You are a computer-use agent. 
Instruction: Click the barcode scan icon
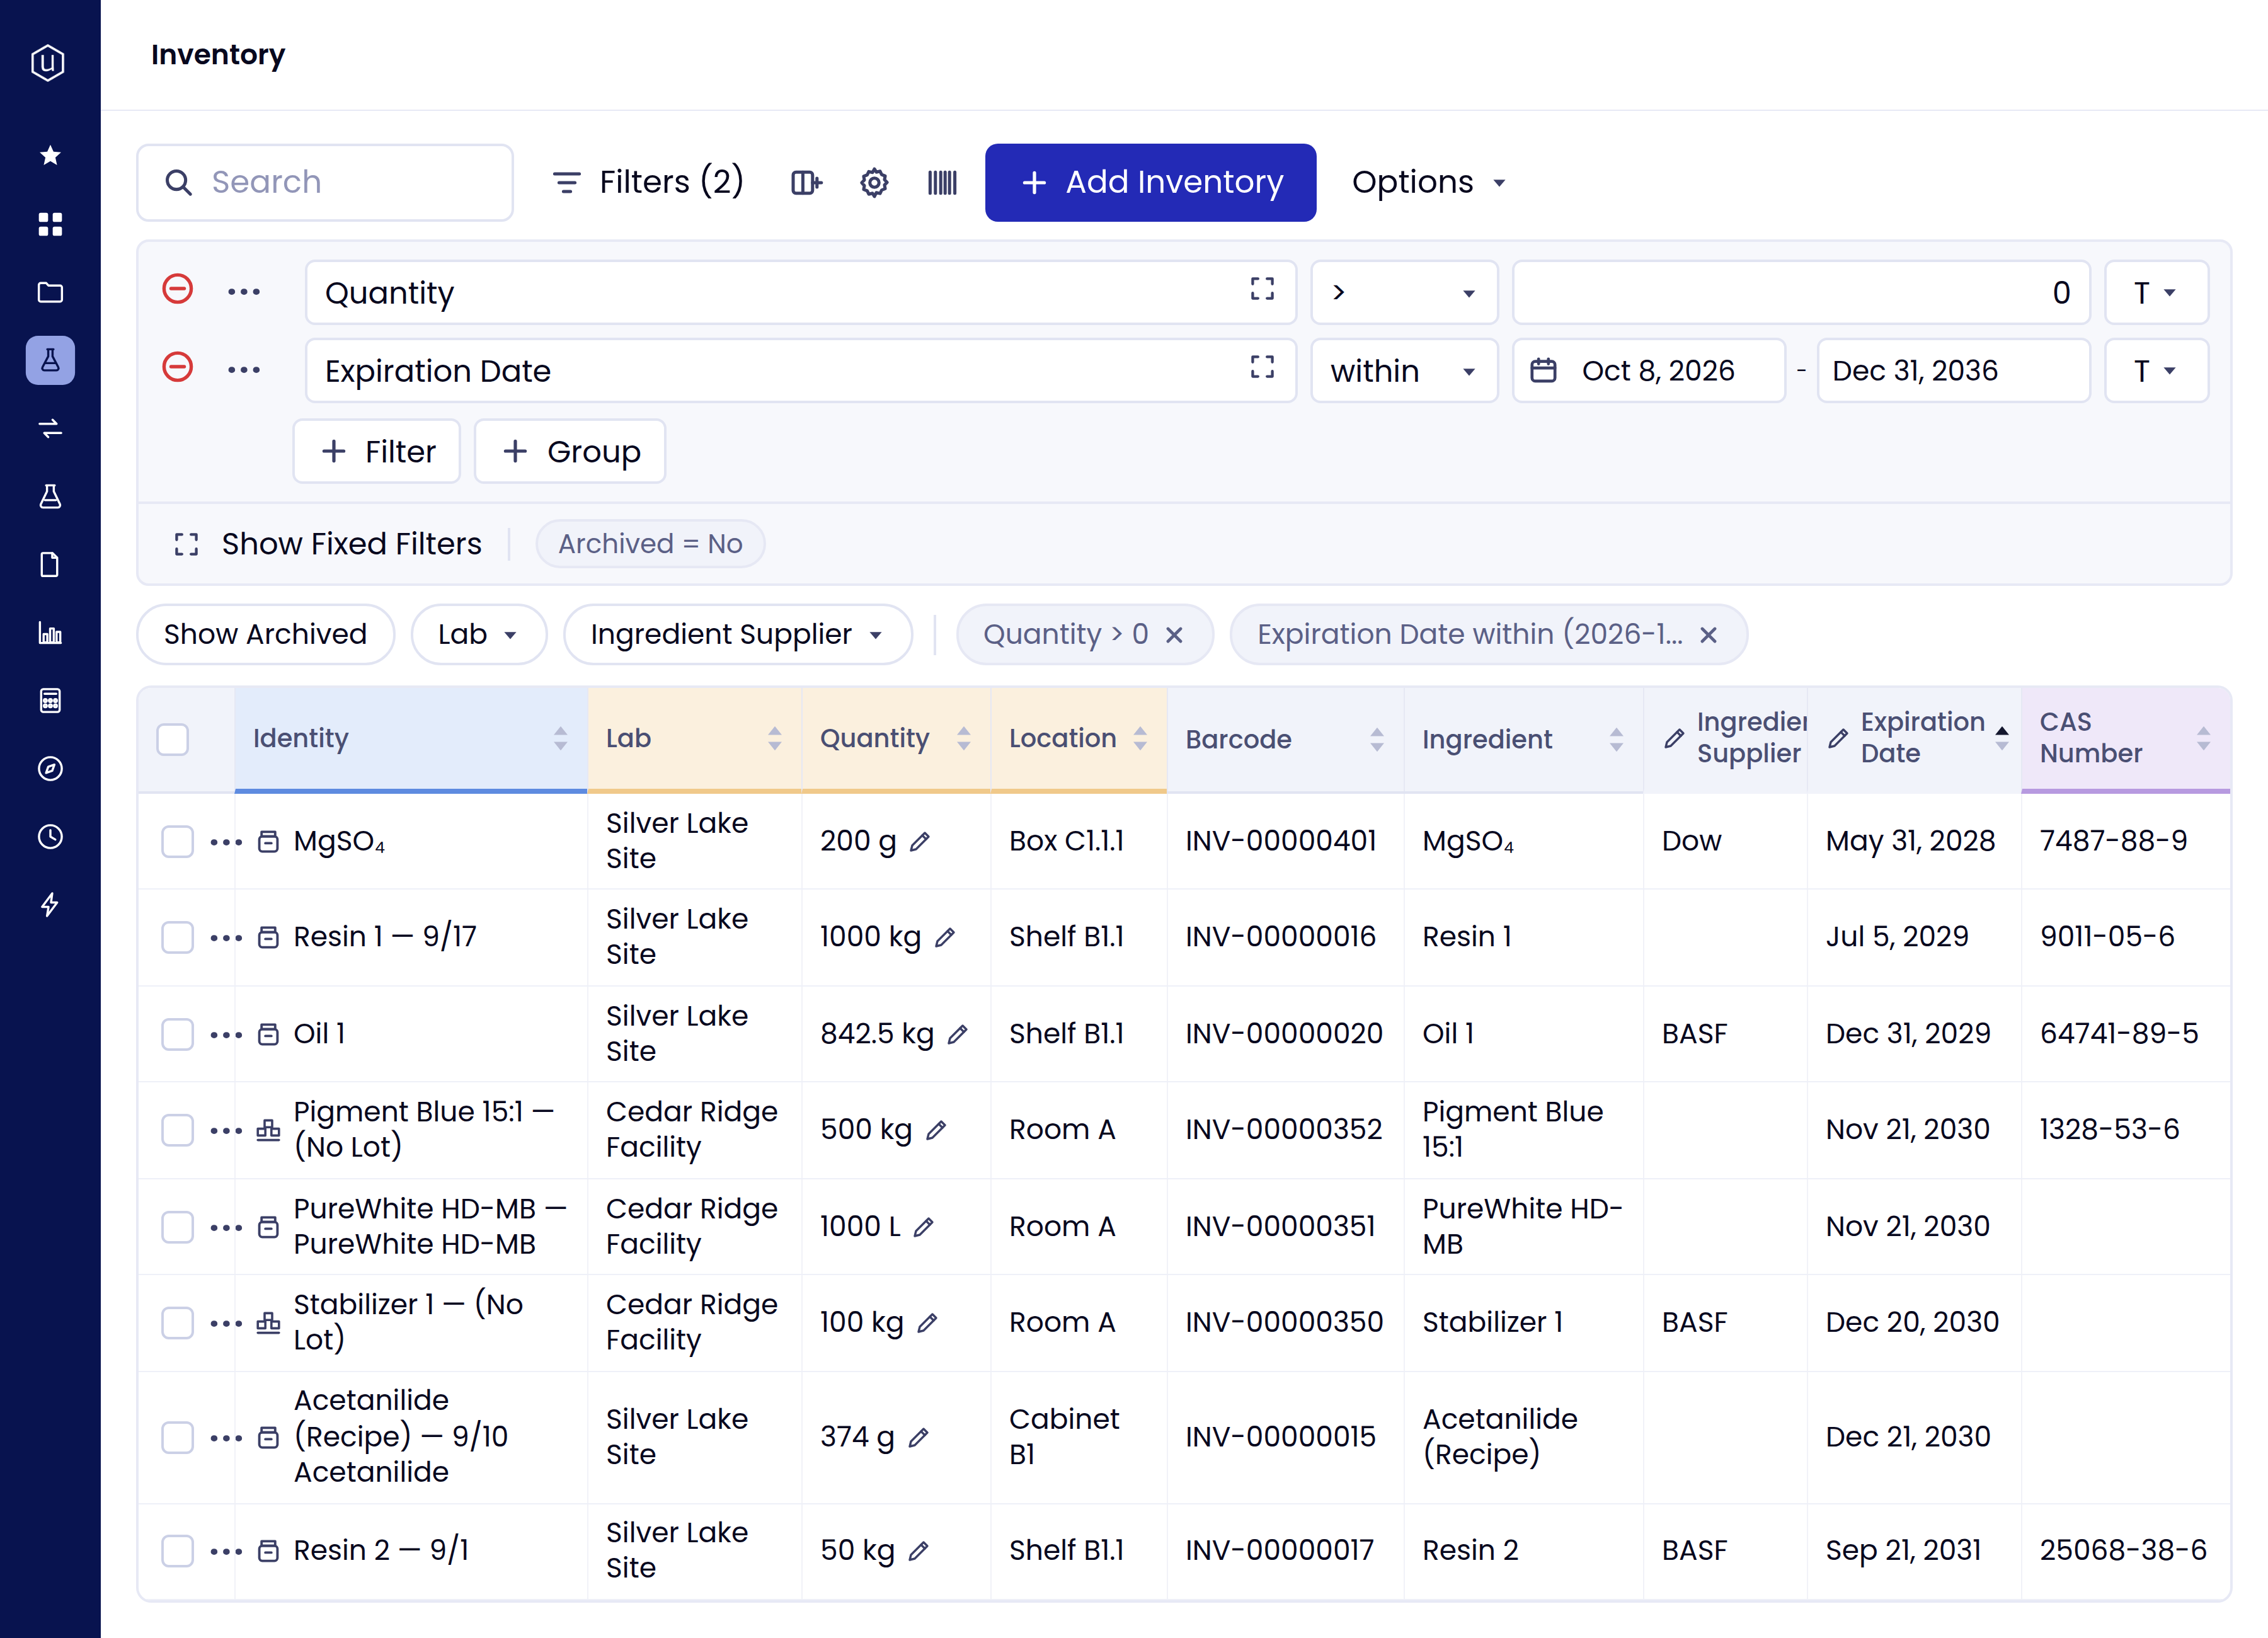coord(942,182)
